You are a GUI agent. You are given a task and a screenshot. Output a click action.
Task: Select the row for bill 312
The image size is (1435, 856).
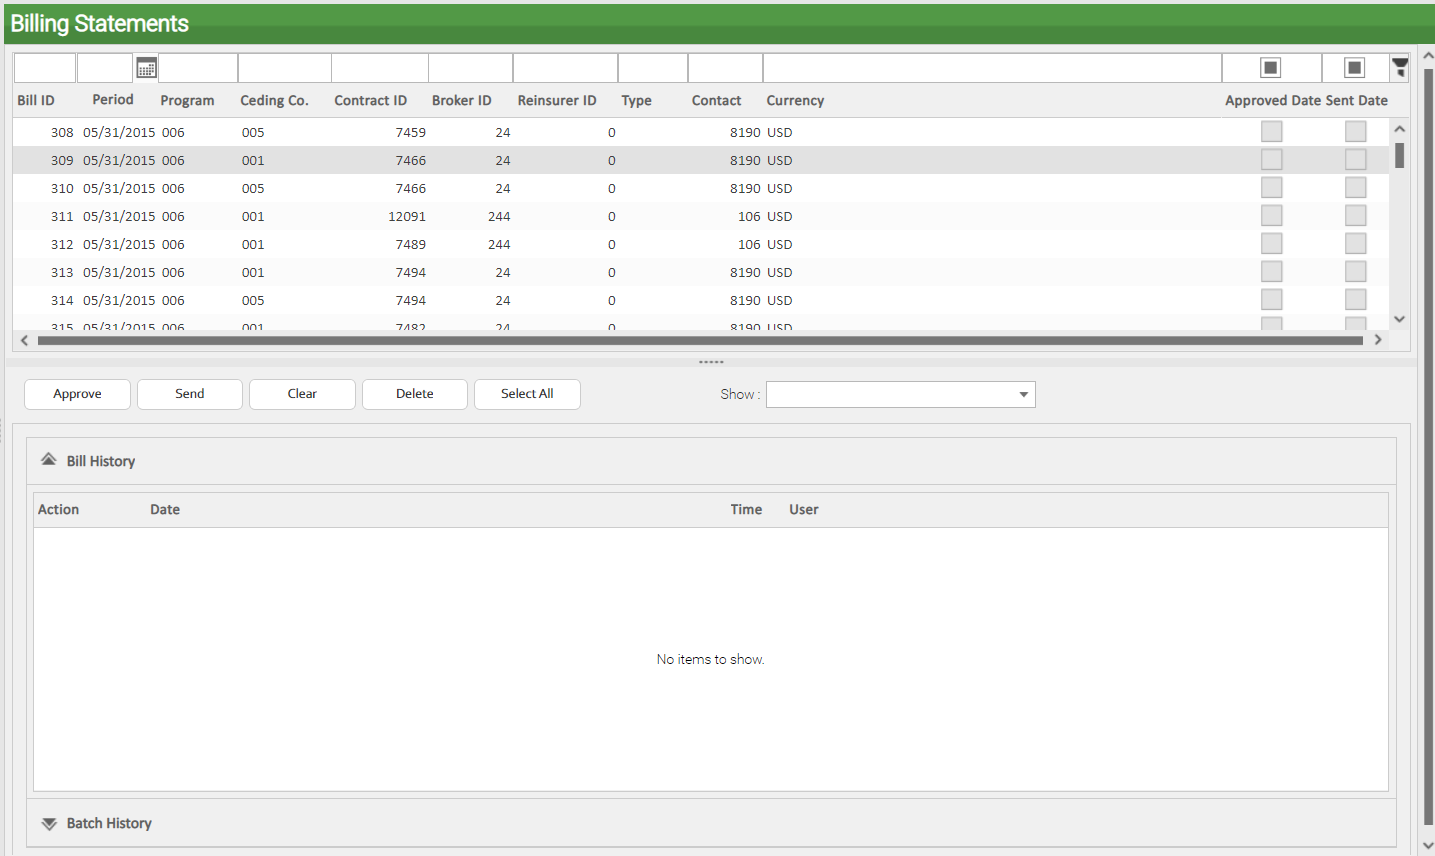pos(400,244)
